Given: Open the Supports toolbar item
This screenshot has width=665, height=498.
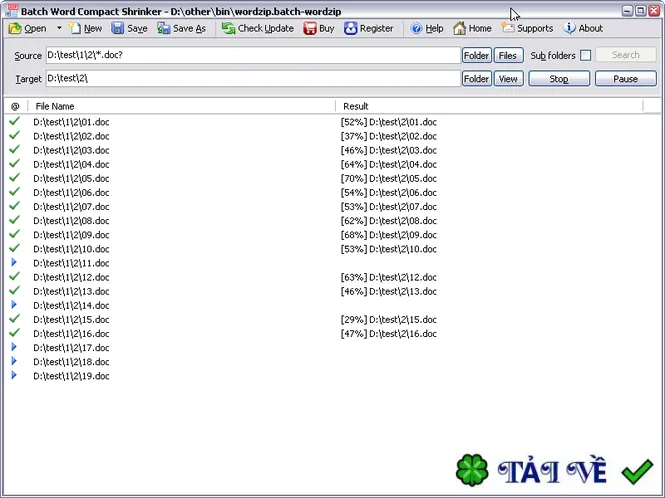Looking at the screenshot, I should point(527,28).
